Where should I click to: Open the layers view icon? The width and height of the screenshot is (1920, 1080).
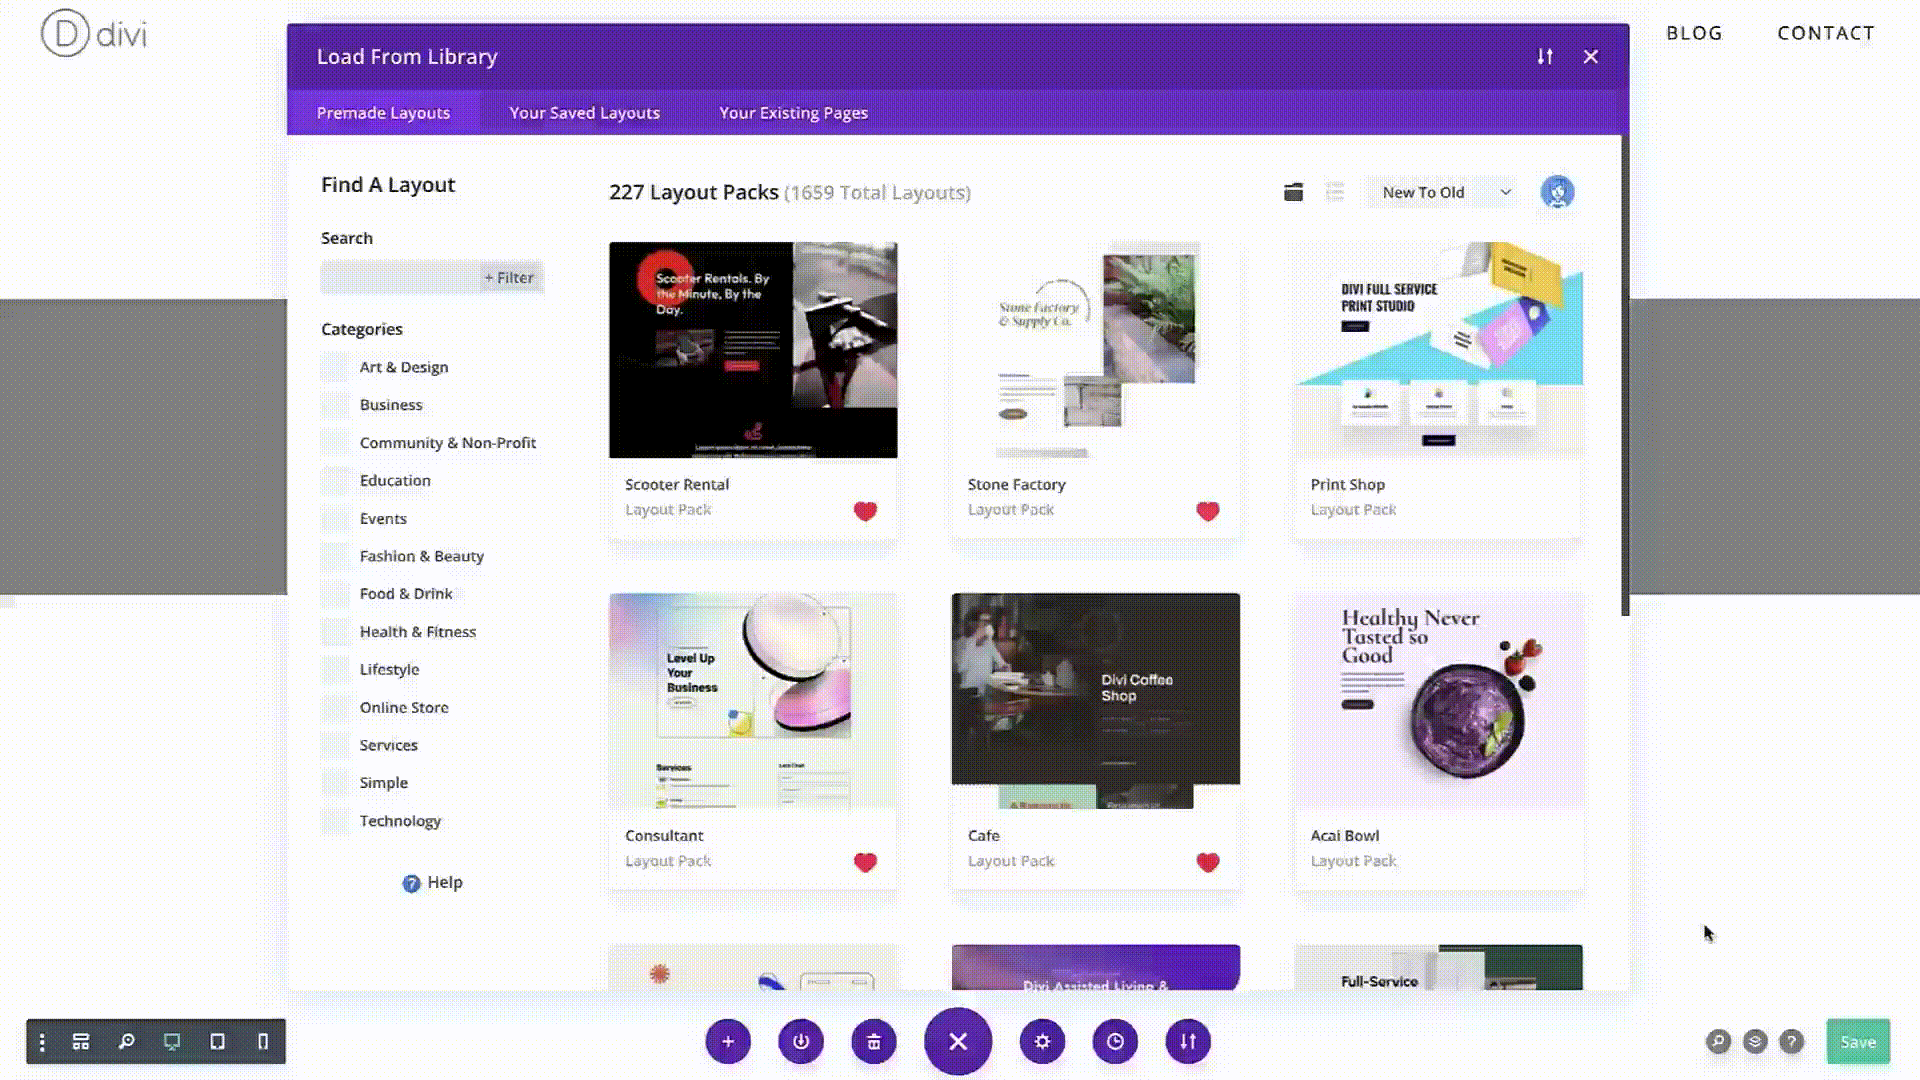[x=1755, y=1042]
